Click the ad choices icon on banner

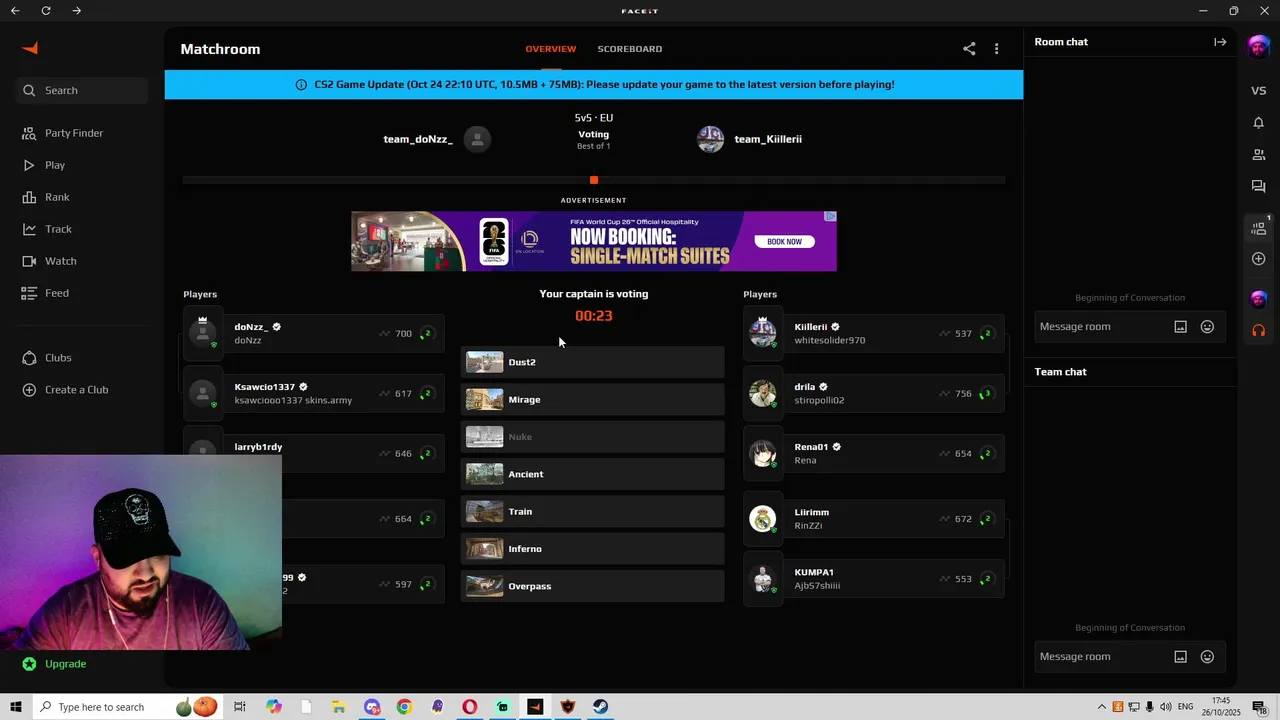[830, 216]
